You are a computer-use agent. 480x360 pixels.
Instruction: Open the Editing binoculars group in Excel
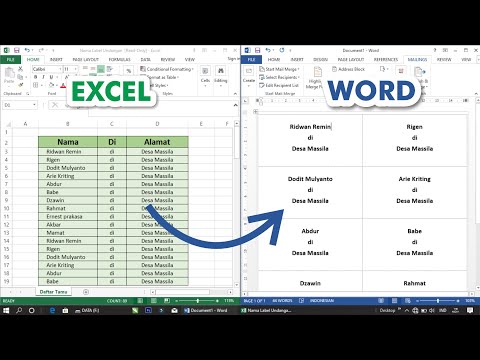pyautogui.click(x=220, y=76)
